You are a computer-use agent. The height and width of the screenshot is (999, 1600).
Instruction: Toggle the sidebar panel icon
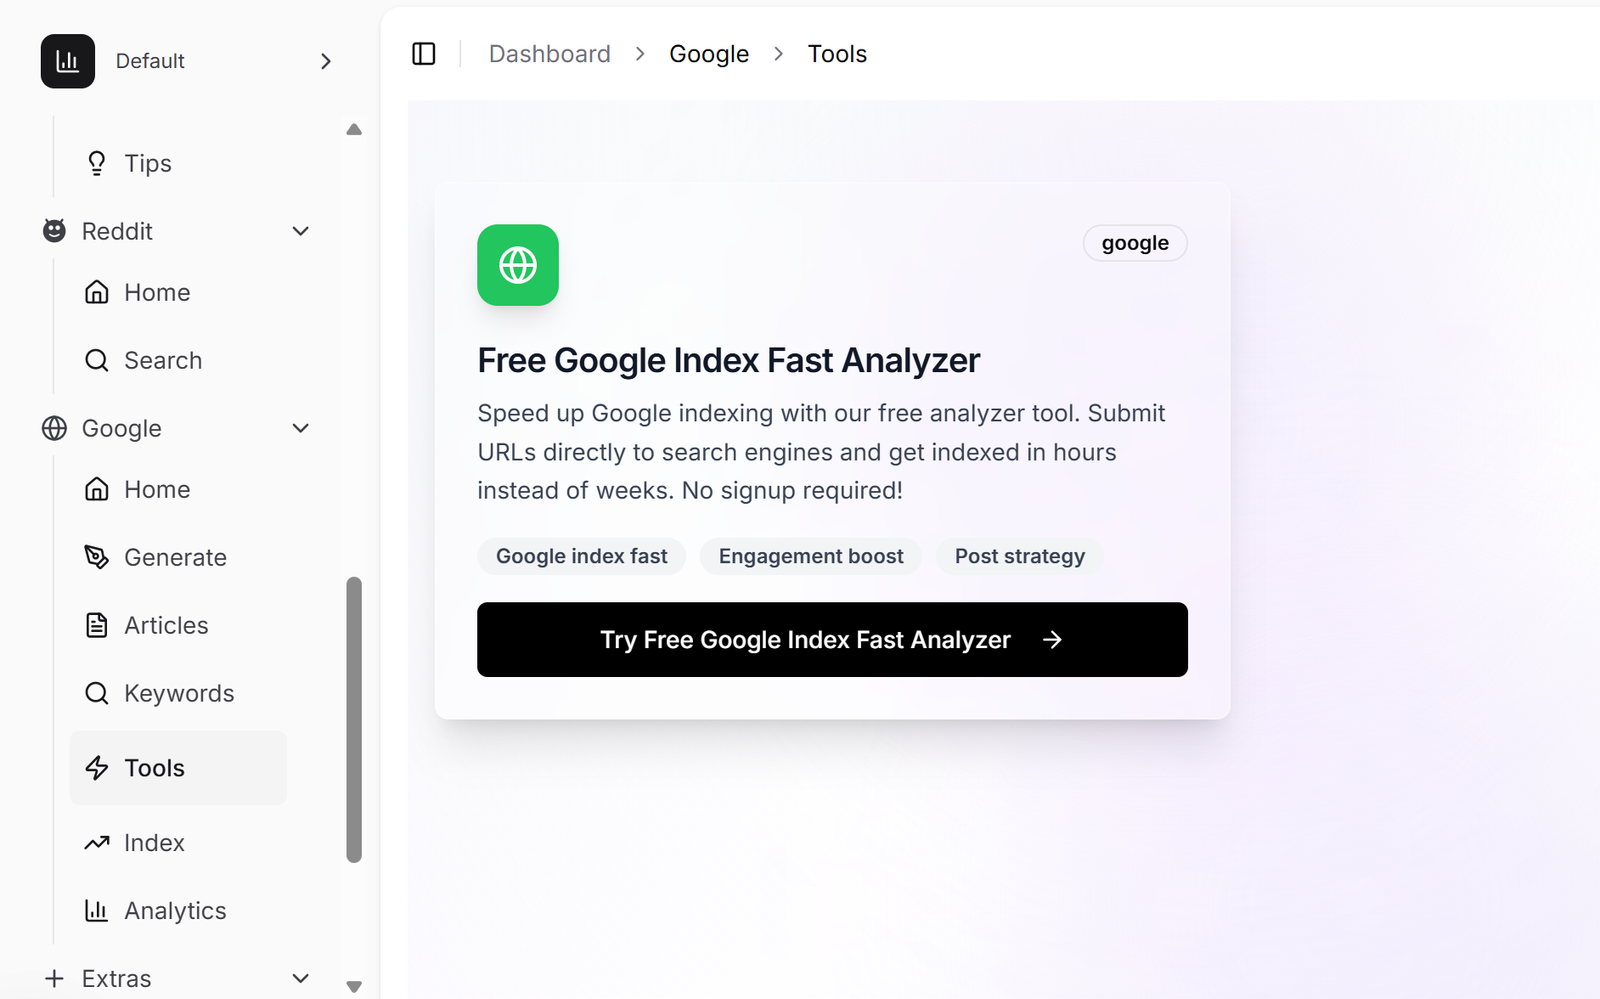(x=424, y=54)
